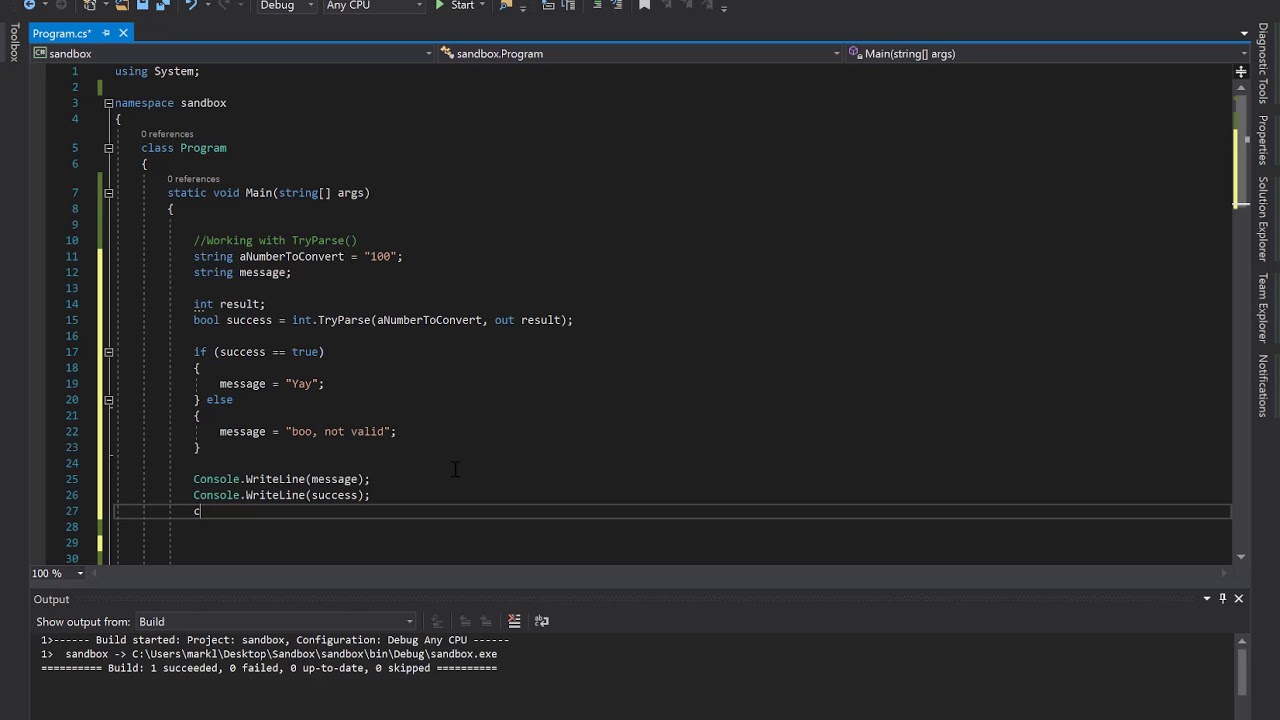Open the Diagnostic Tools side tab
Viewport: 1280px width, 720px height.
[1263, 64]
